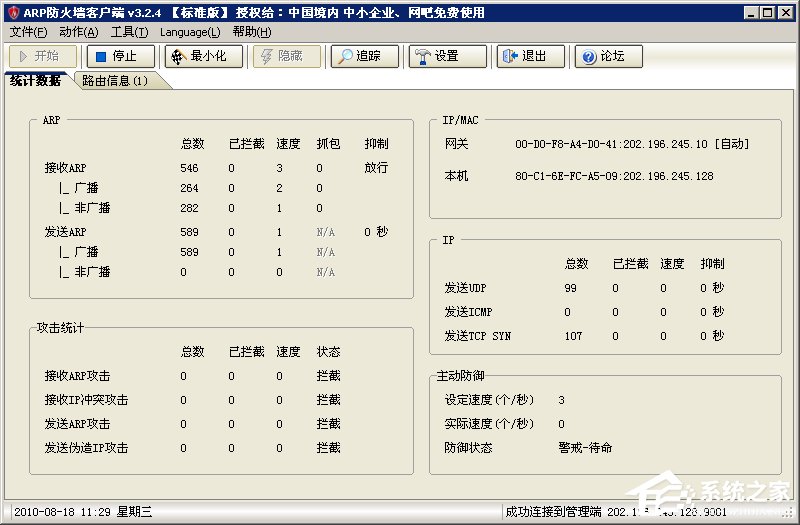Click the gateway MAC address entry
The image size is (800, 525).
click(x=631, y=144)
